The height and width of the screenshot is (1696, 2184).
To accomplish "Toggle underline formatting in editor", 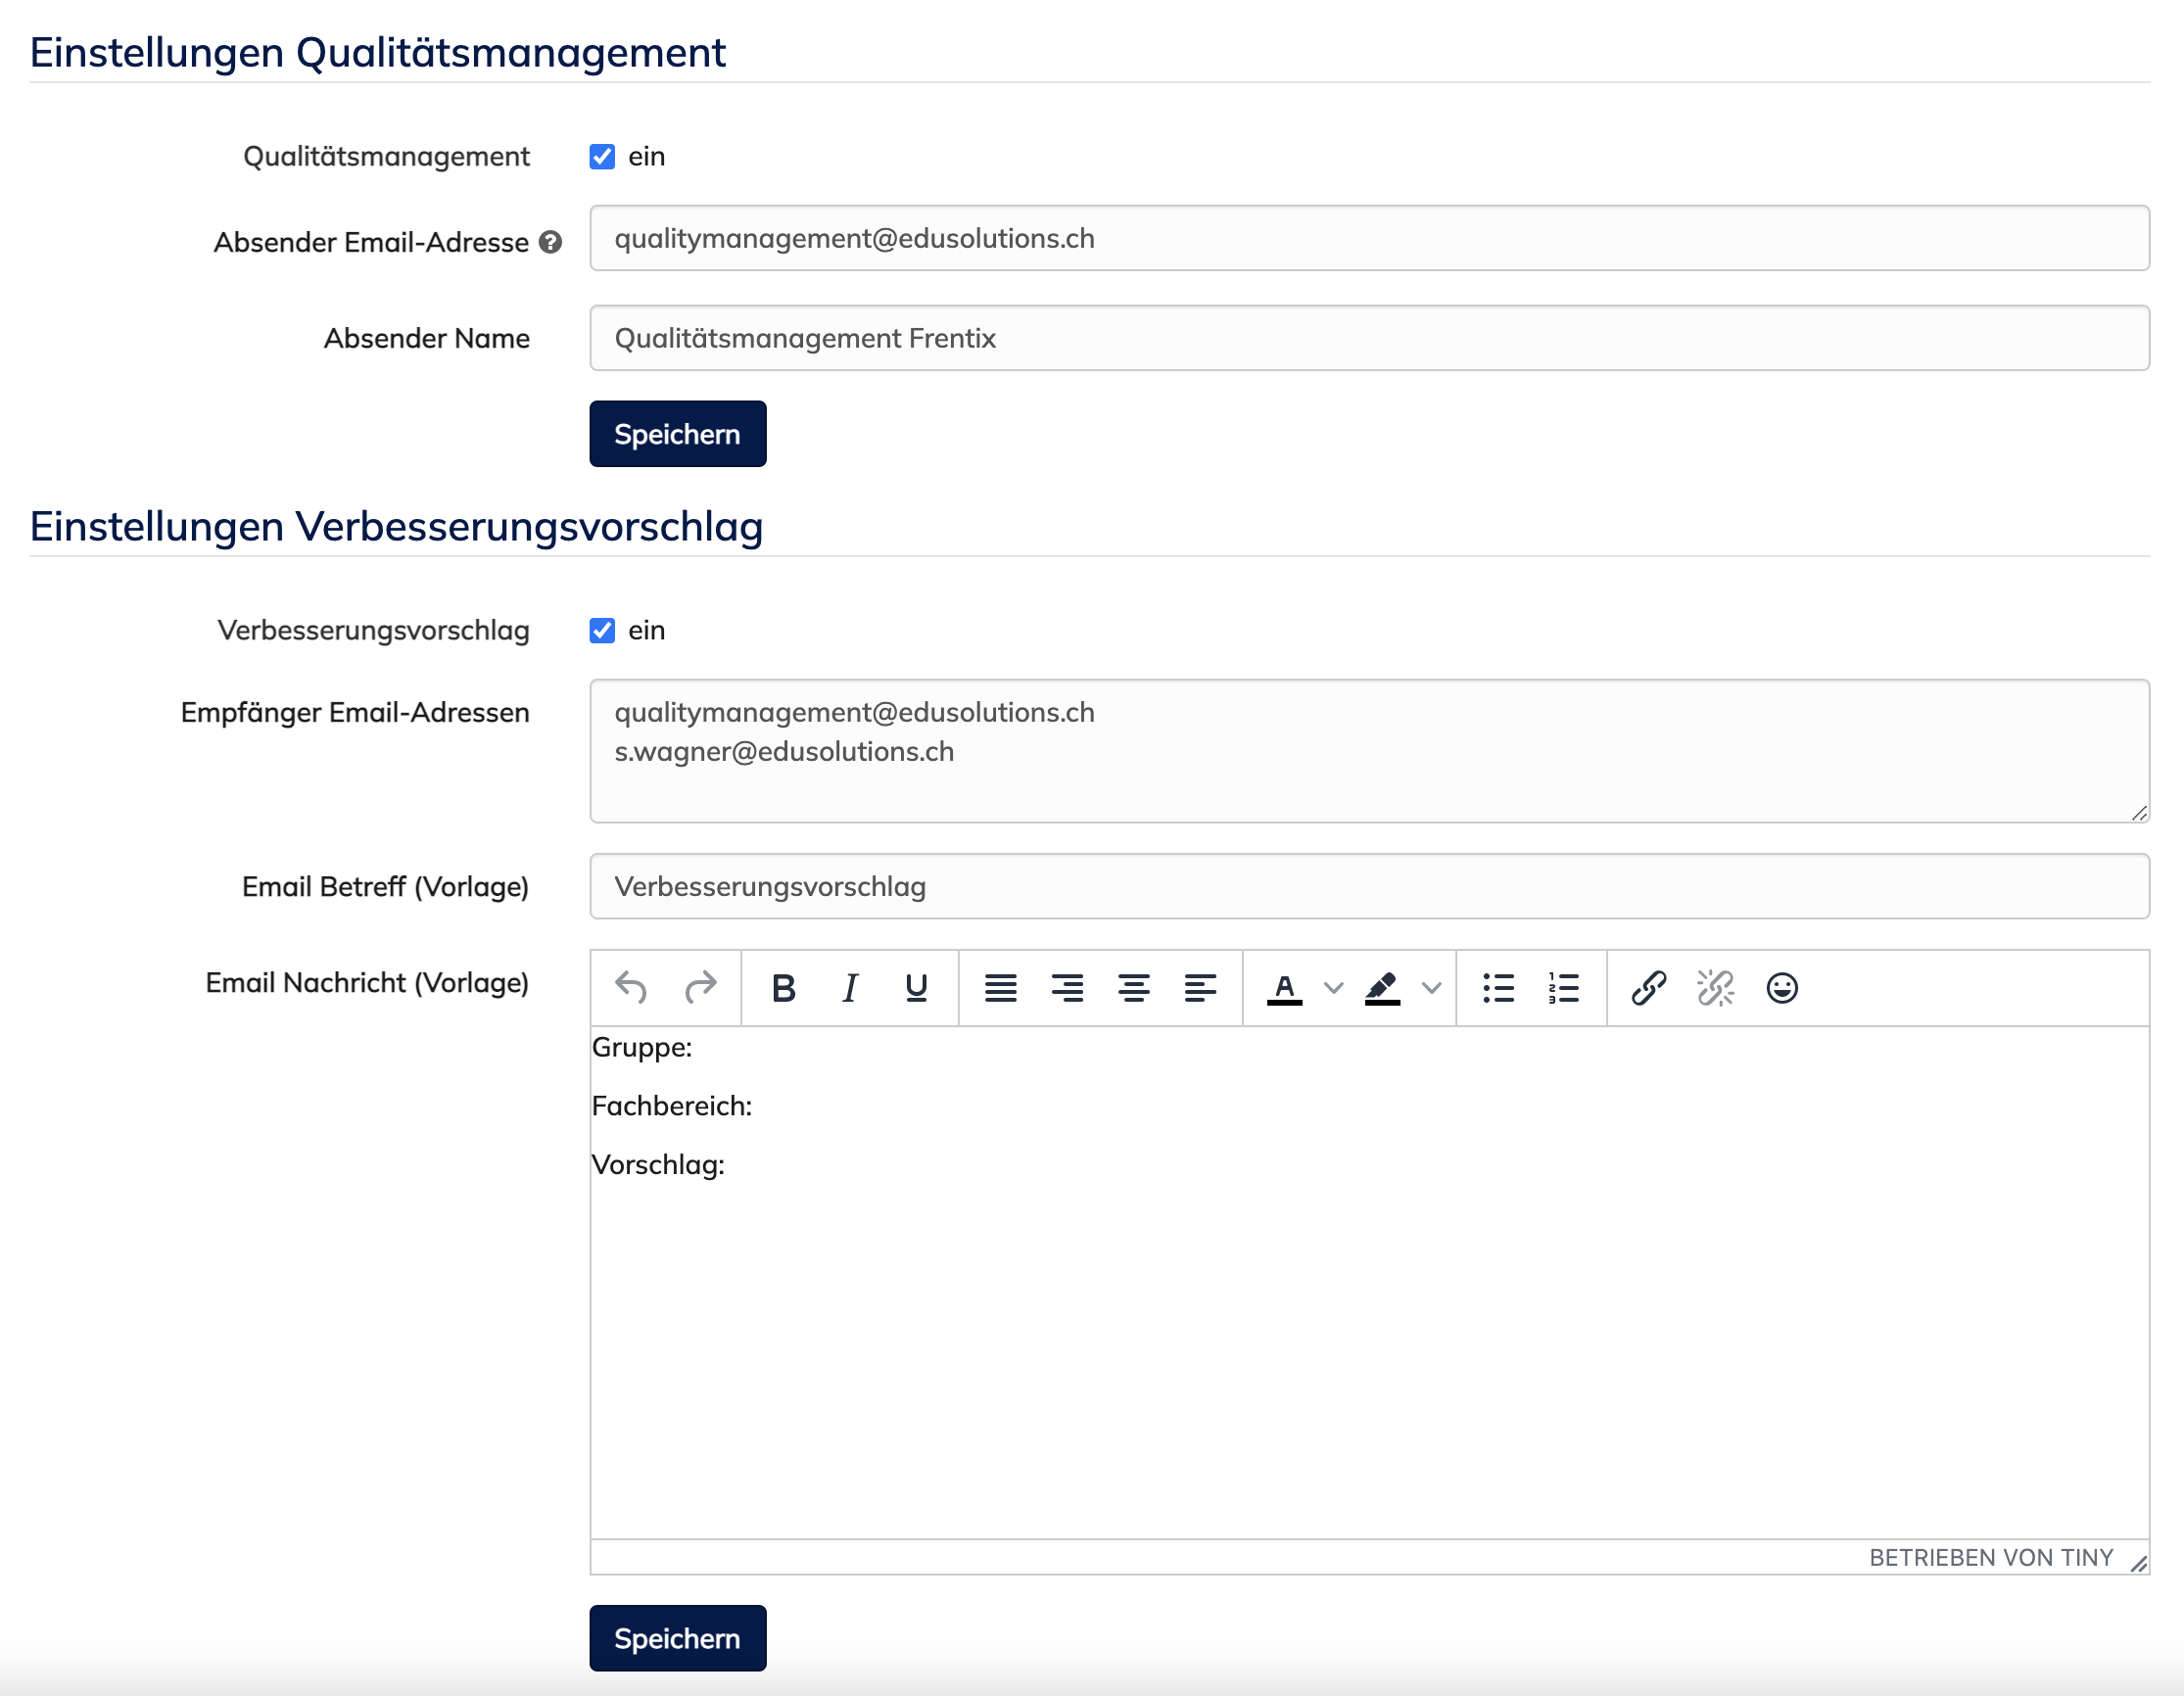I will pos(916,988).
